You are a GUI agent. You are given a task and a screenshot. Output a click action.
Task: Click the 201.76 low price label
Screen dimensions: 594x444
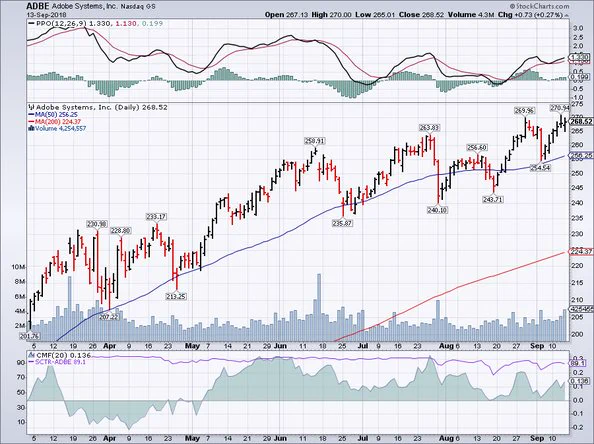30,336
